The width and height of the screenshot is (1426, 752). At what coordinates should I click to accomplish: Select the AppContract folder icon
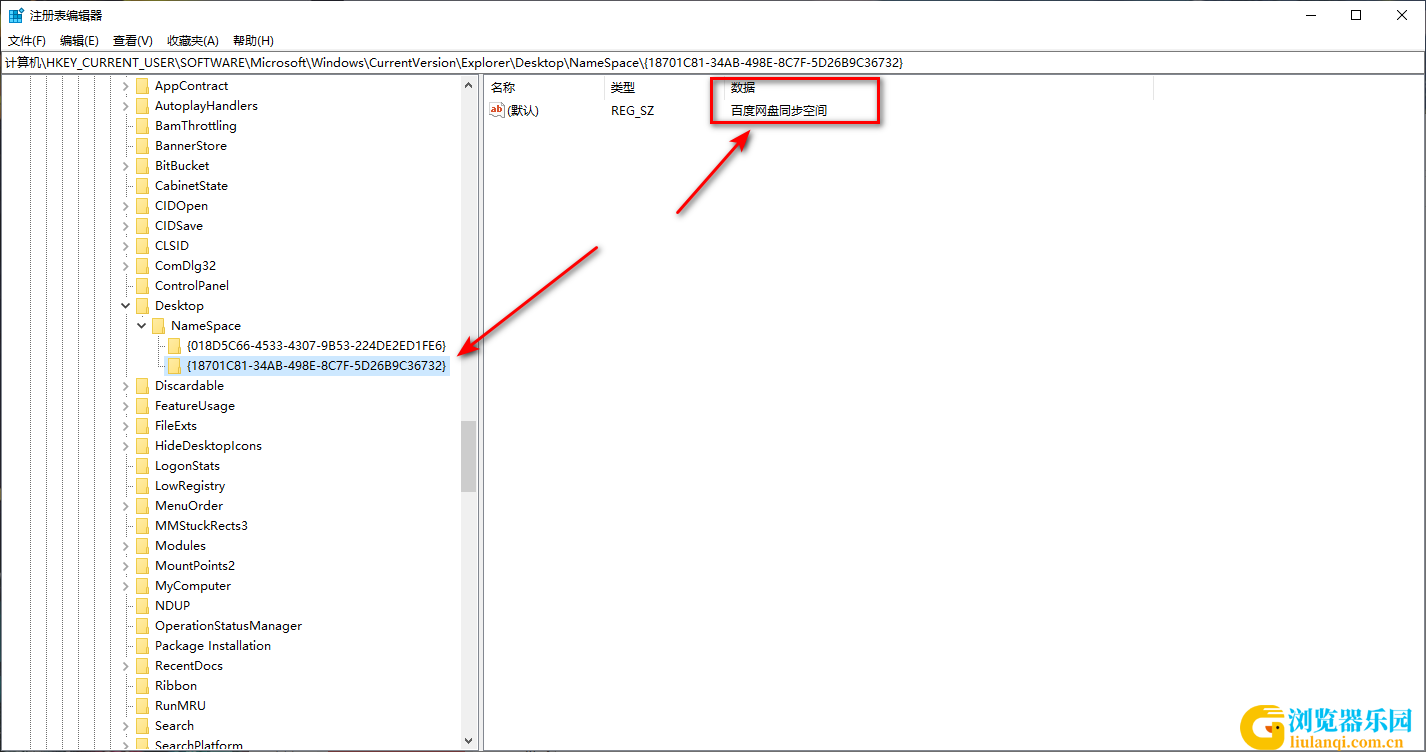142,86
